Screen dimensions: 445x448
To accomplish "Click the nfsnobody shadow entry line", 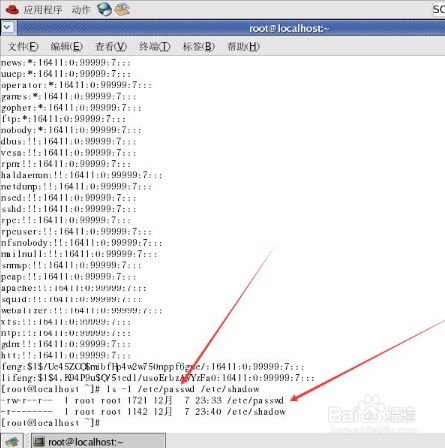I will point(82,243).
